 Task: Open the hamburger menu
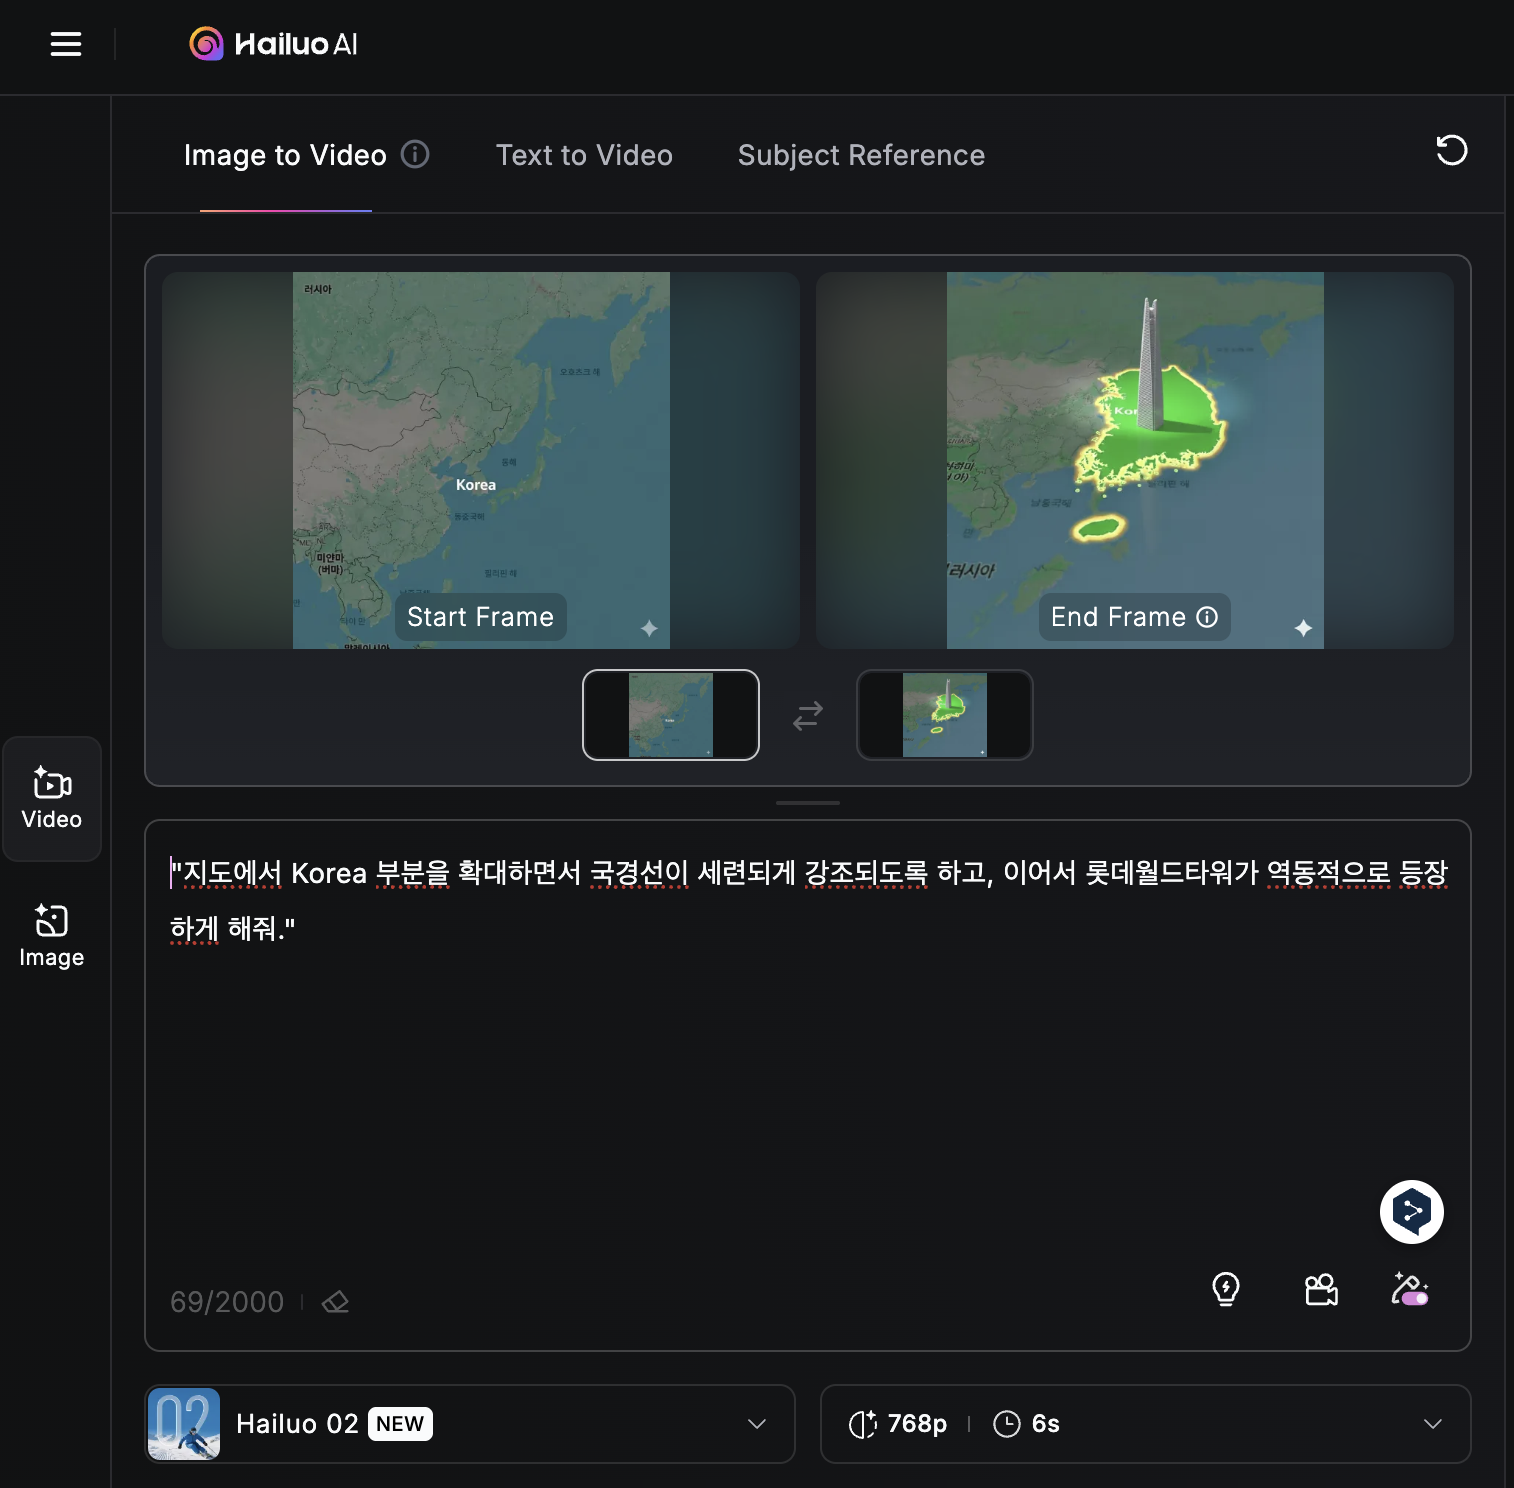(x=65, y=44)
